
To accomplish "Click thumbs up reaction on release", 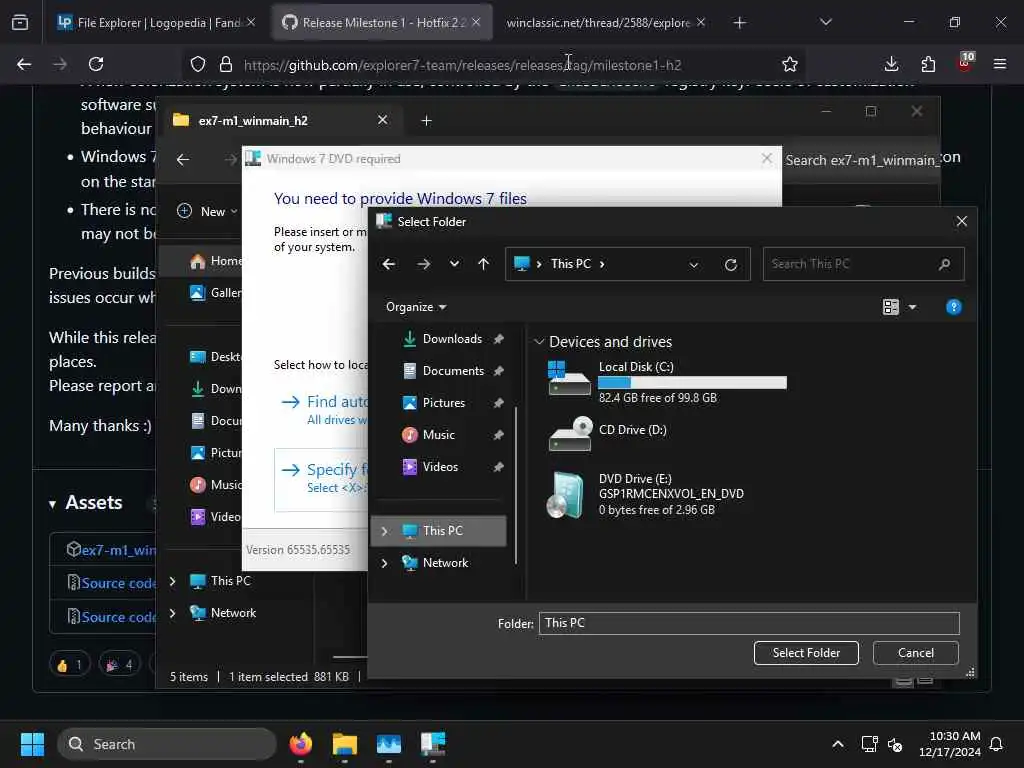I will (69, 665).
